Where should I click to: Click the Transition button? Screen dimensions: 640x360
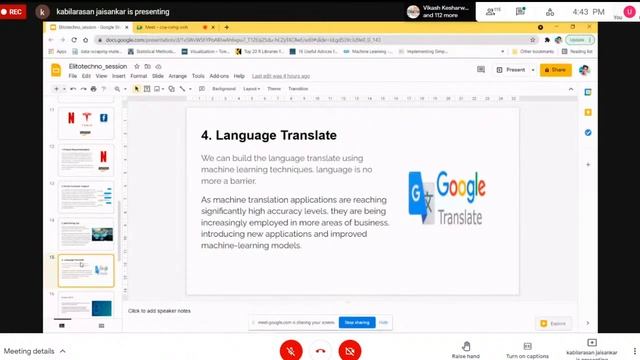298,89
